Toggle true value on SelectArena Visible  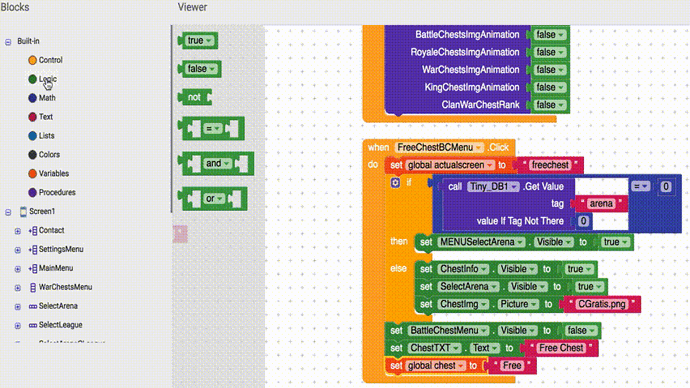(590, 287)
